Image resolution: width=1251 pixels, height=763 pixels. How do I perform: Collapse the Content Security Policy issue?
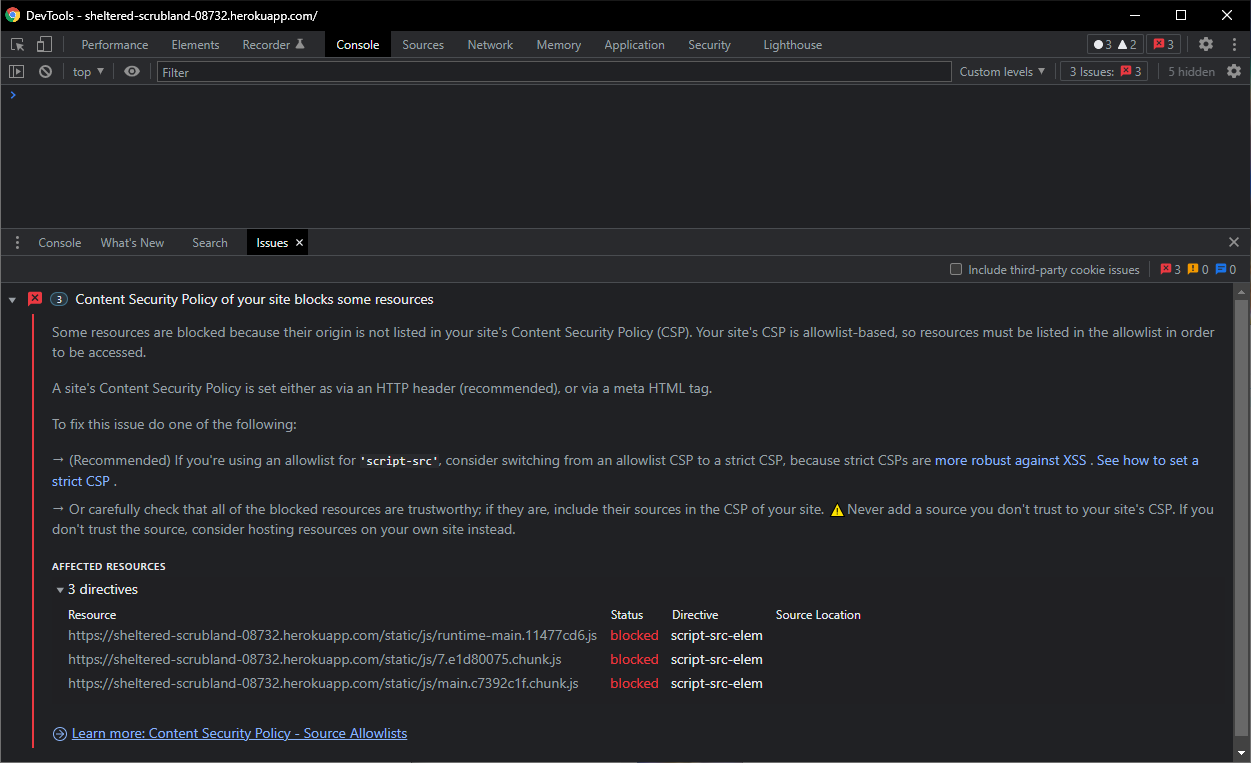click(12, 299)
